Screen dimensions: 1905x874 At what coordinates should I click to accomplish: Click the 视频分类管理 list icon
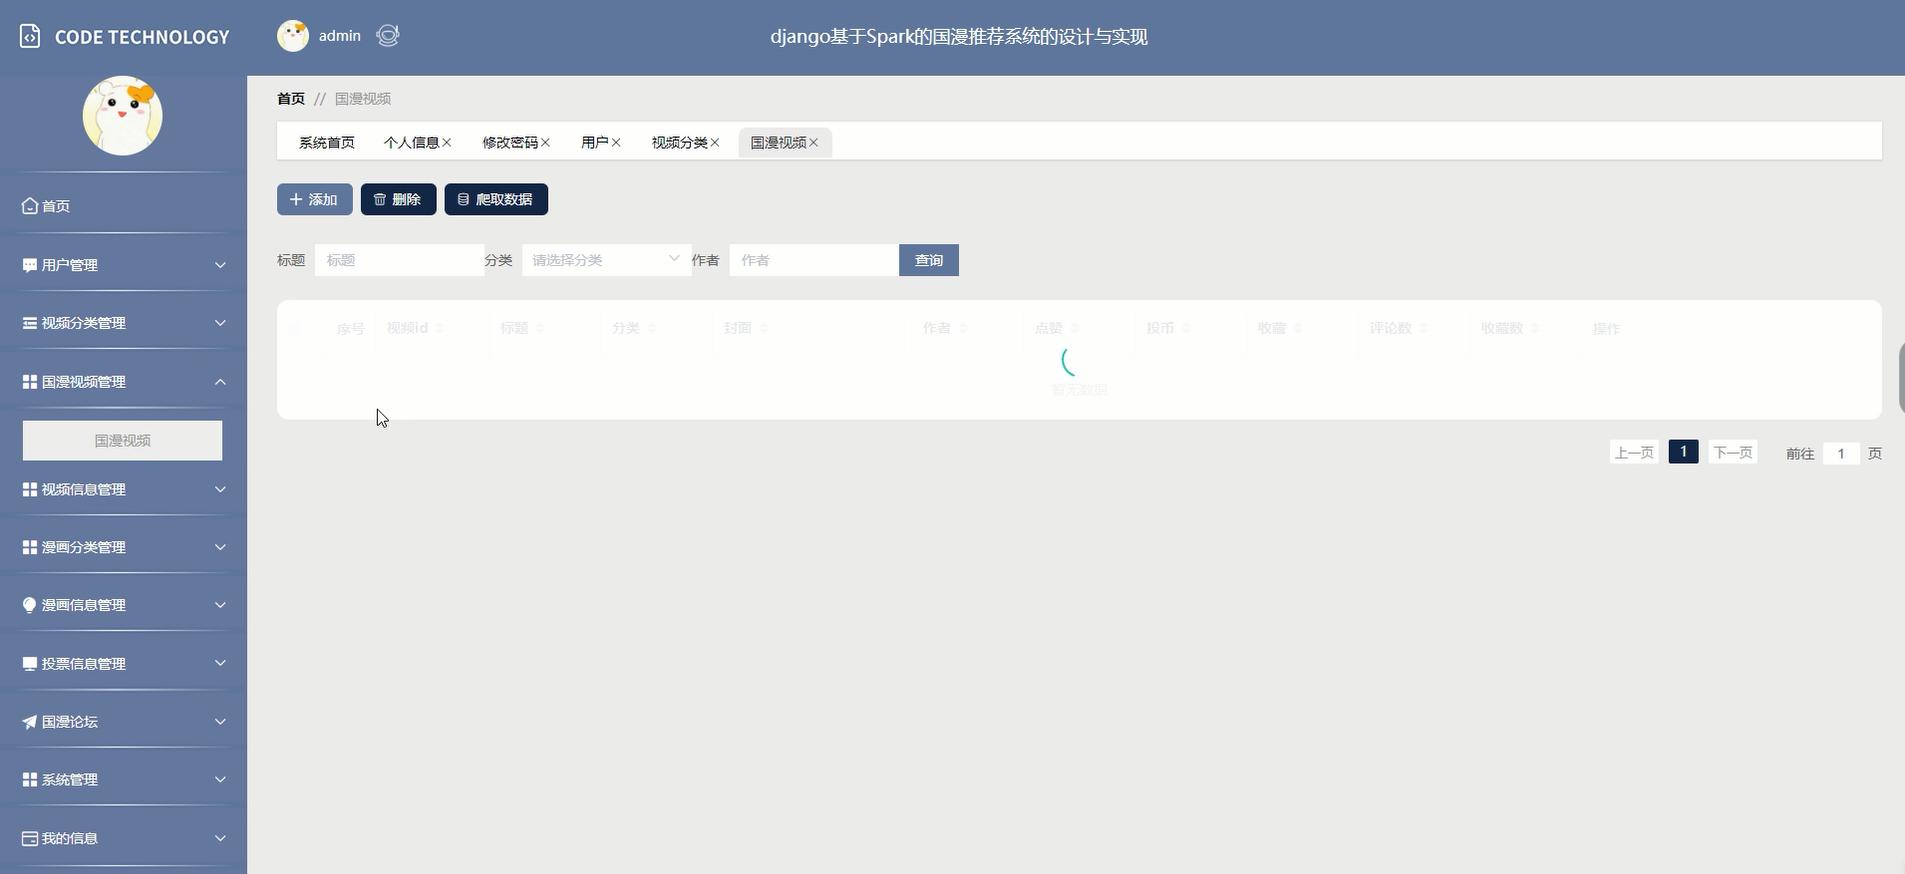click(x=29, y=323)
